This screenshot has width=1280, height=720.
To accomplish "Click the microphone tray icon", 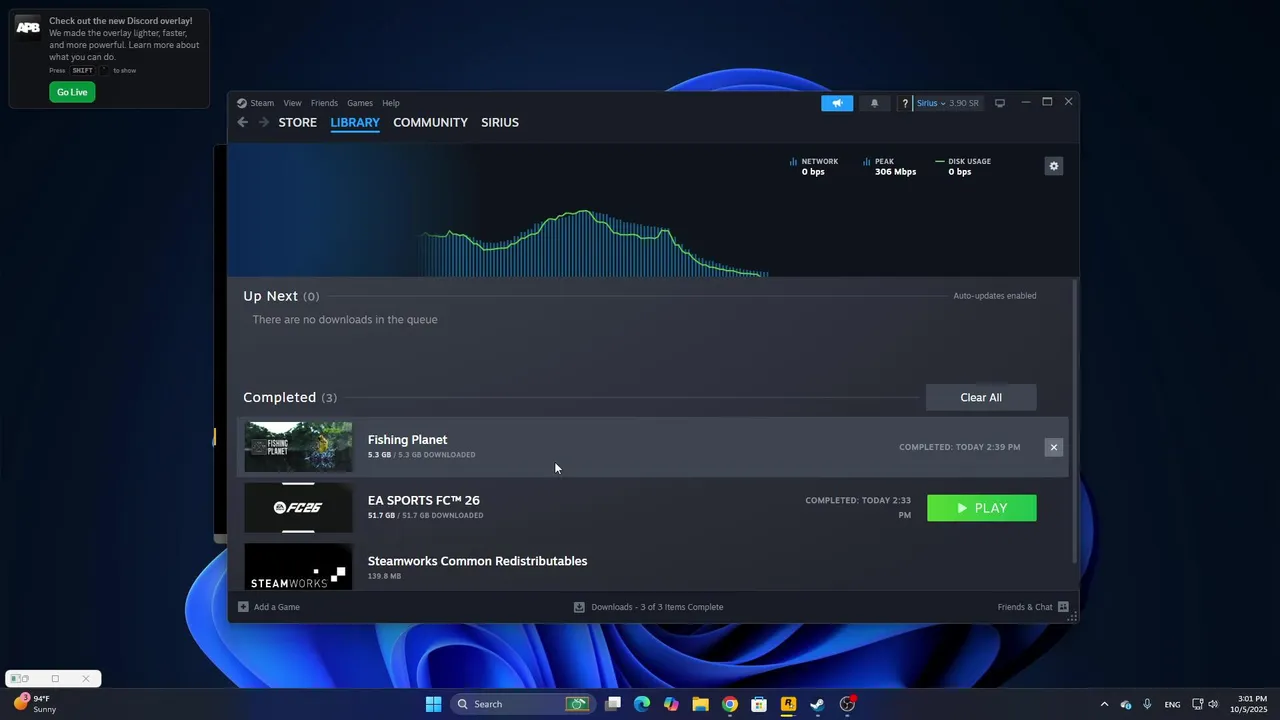I will coord(1147,704).
